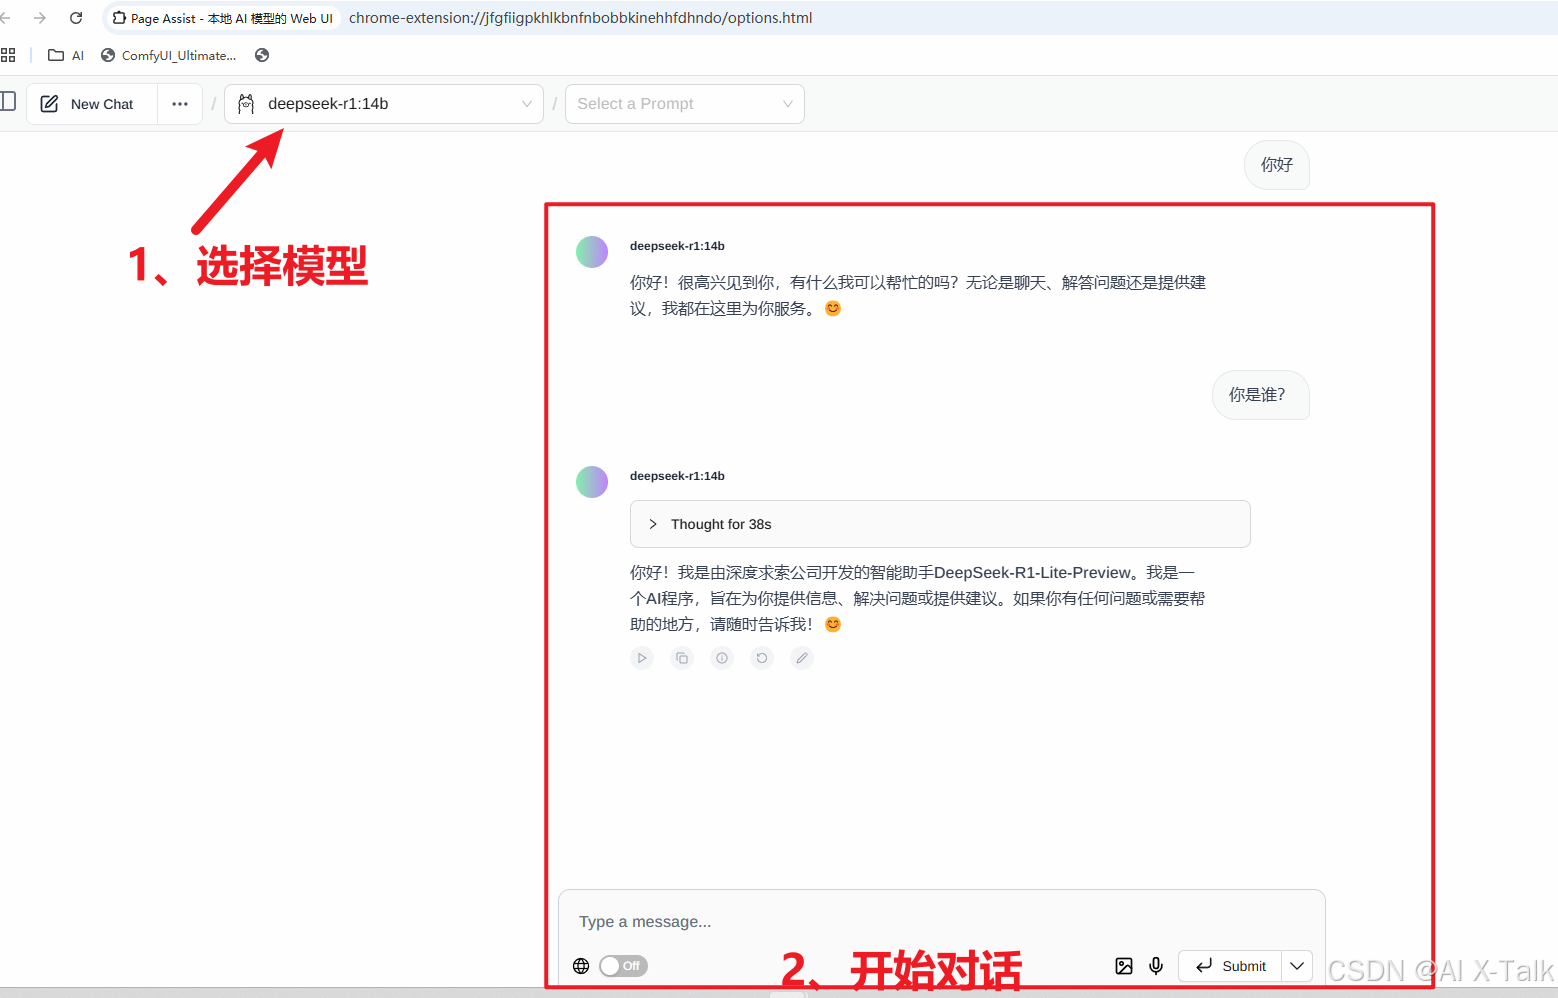Click the greeting reply starting 你好！很高兴见到你
This screenshot has width=1558, height=998.
coord(918,295)
